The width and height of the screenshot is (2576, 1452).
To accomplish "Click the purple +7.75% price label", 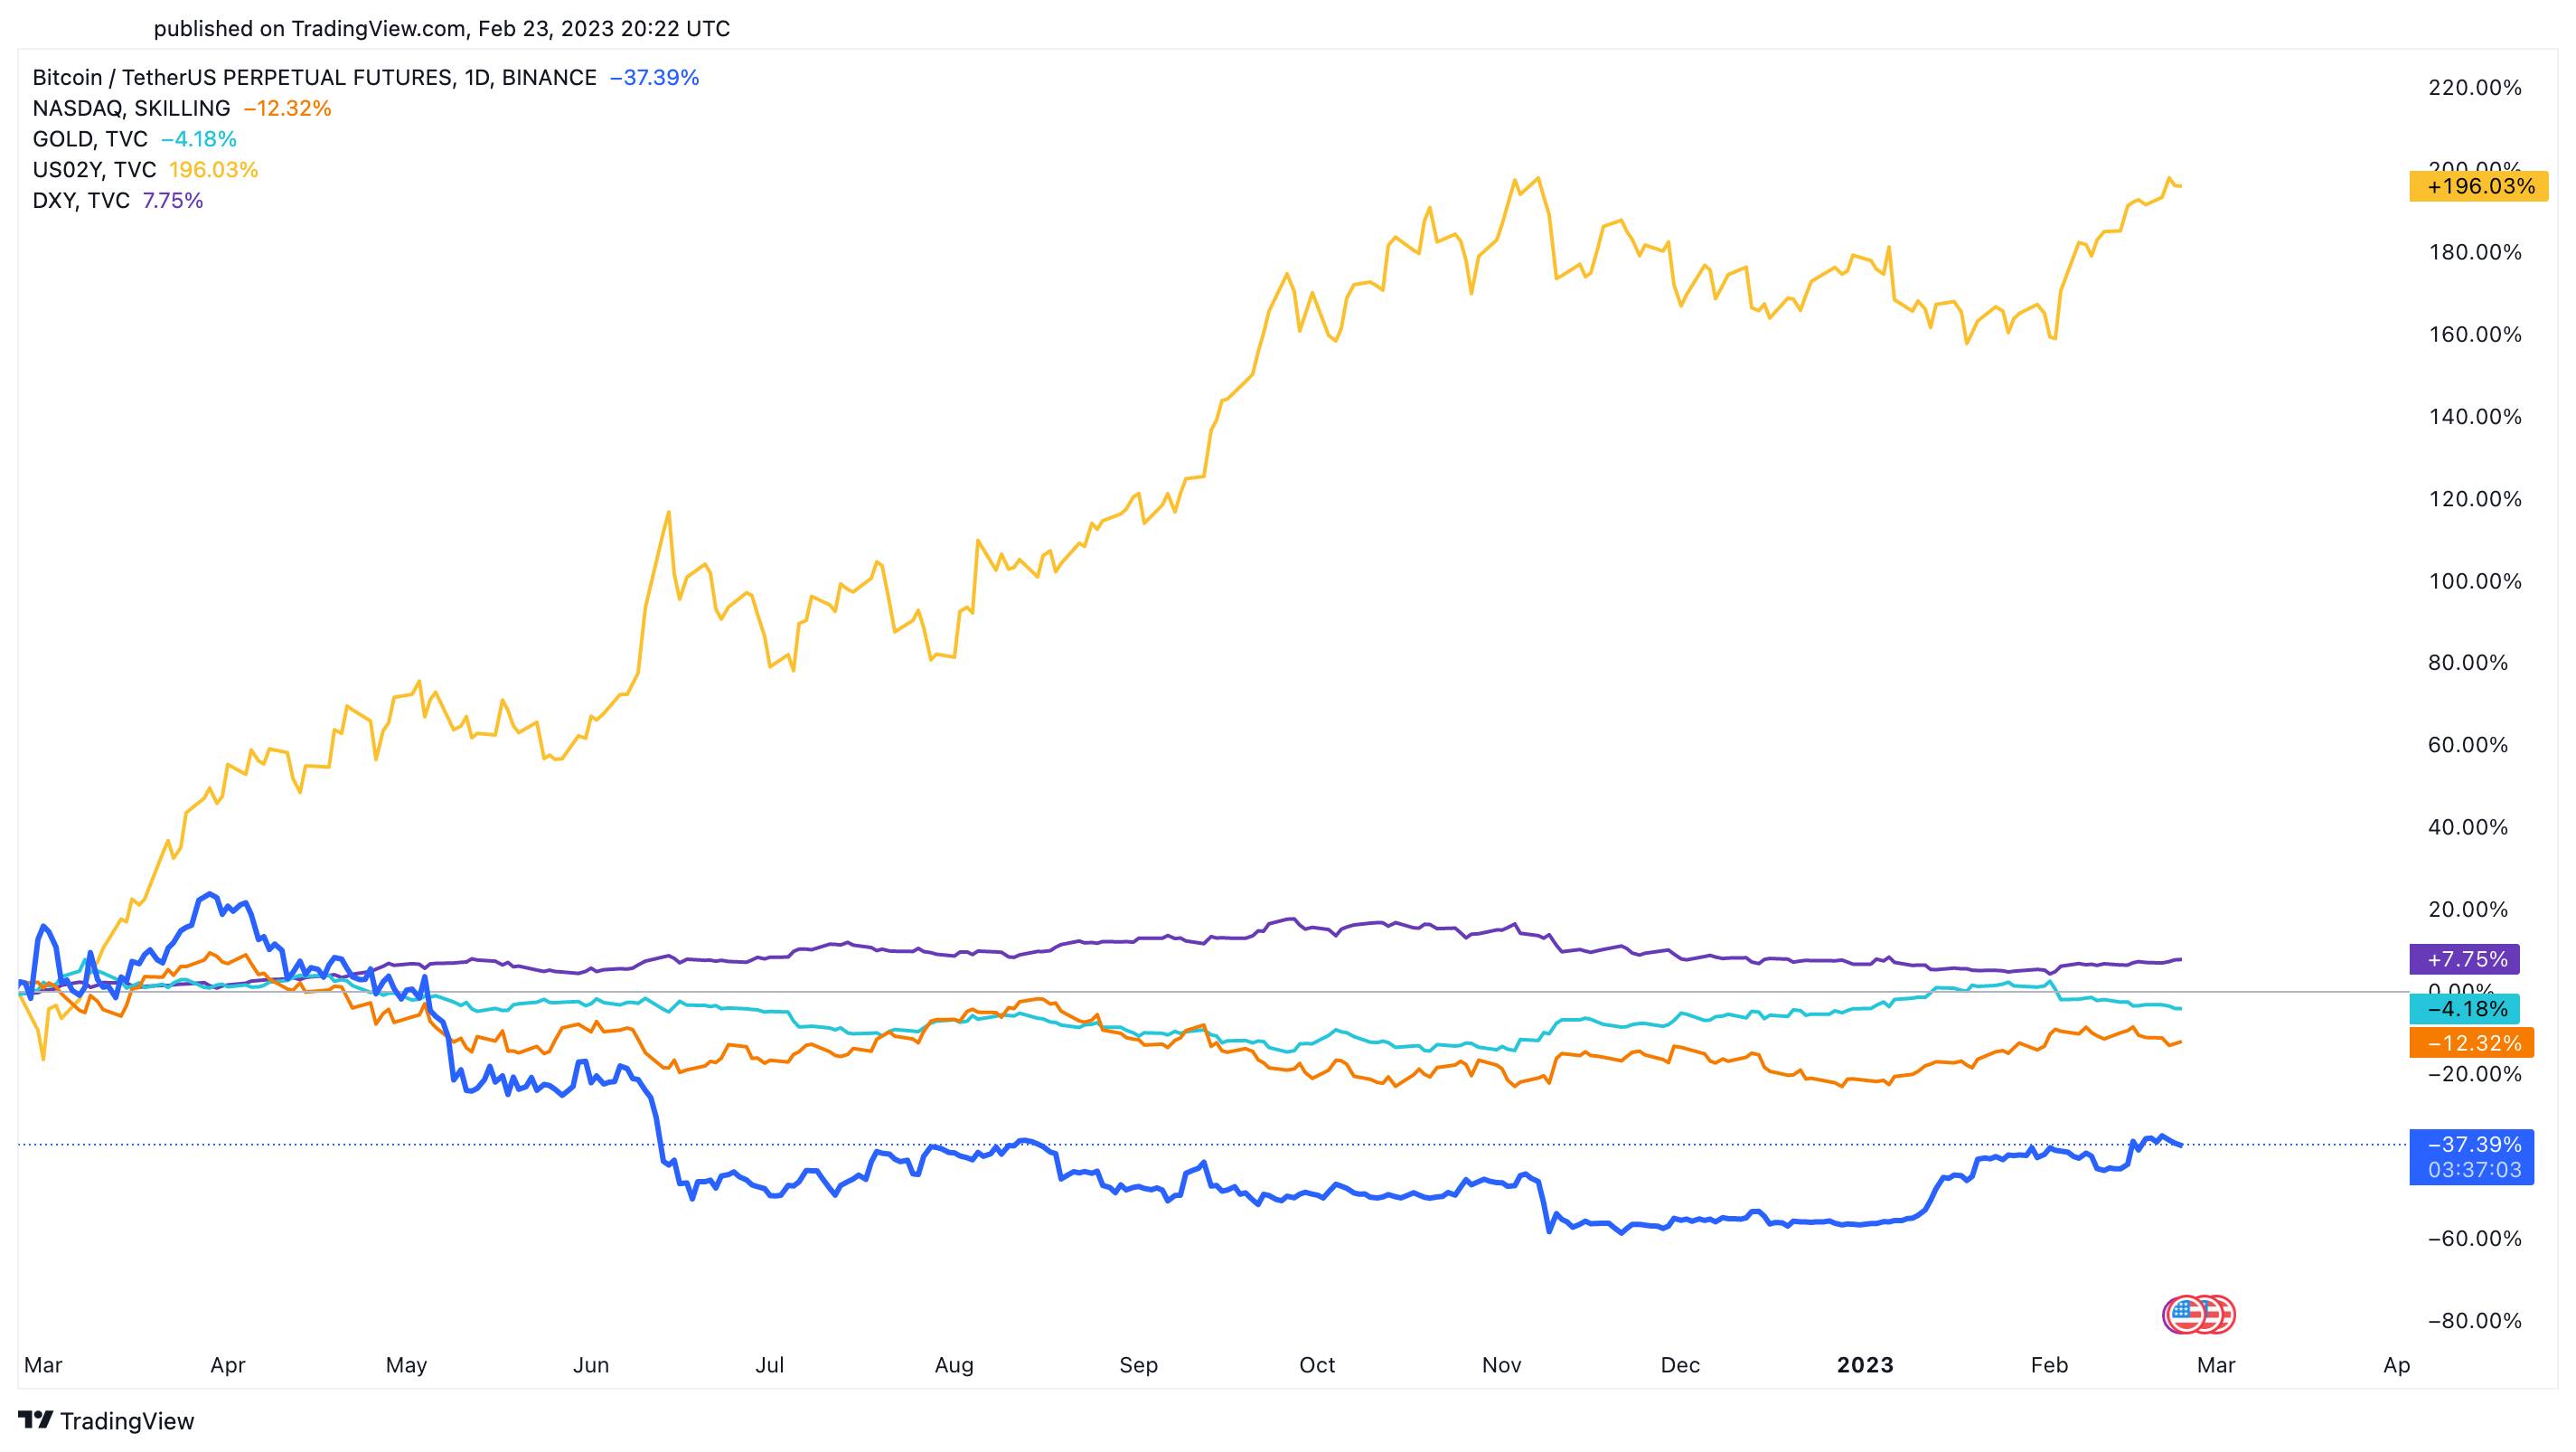I will (2465, 959).
